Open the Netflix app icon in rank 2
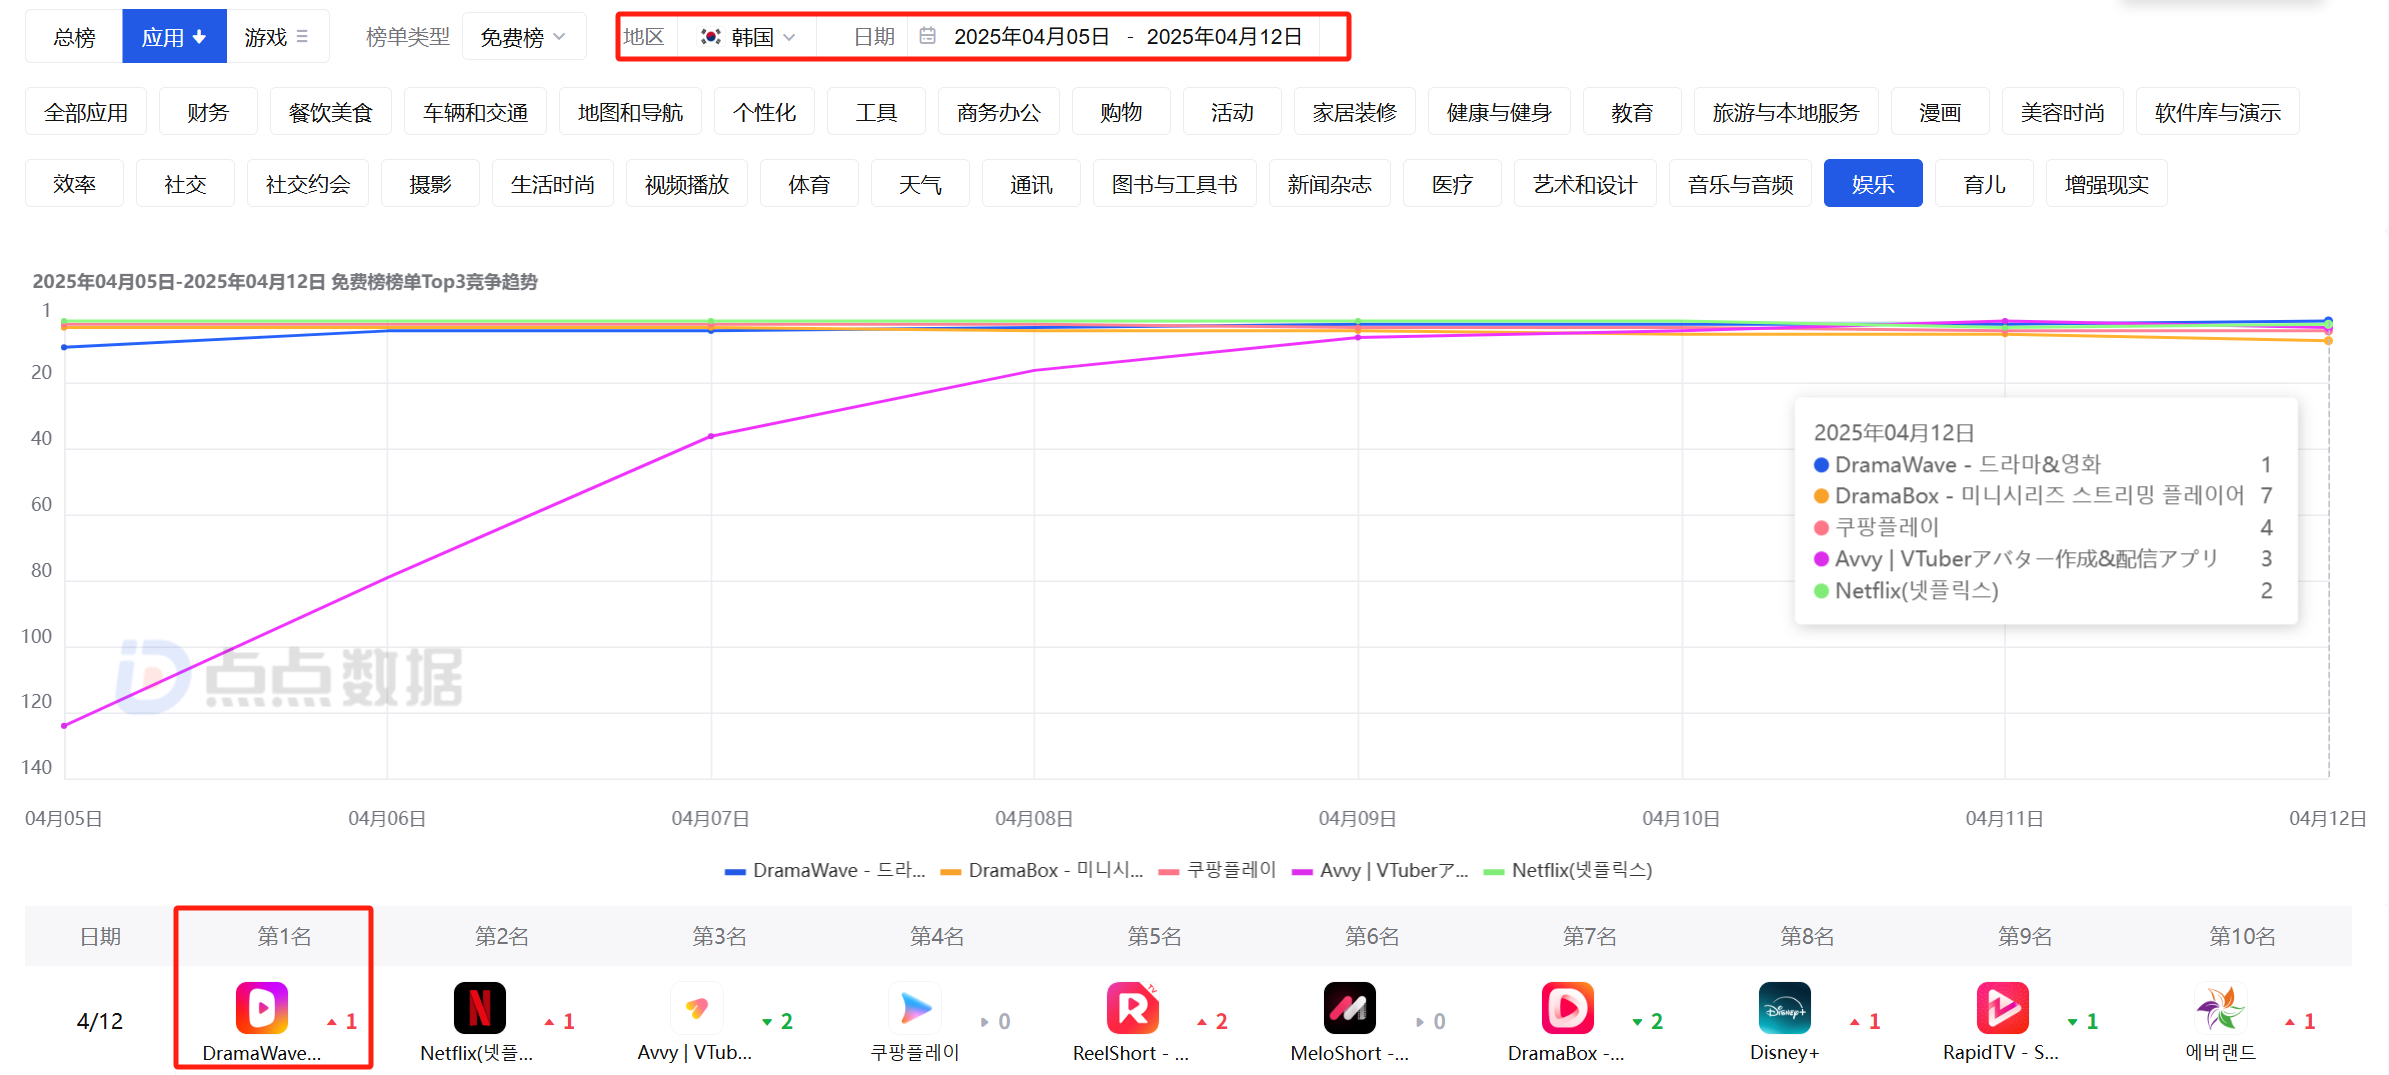 point(479,1007)
